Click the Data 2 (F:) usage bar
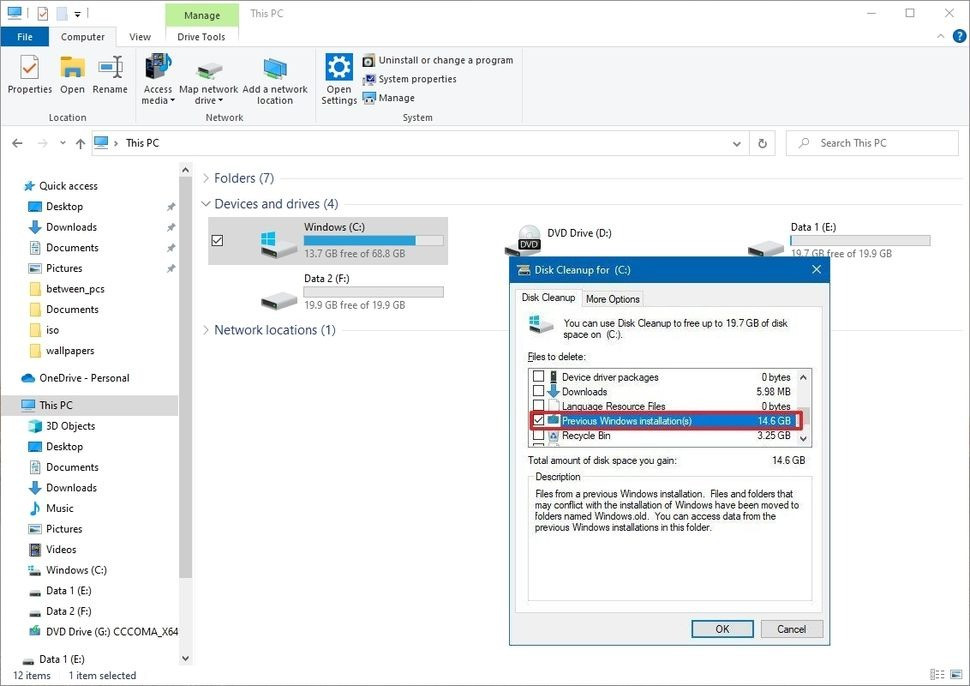Image resolution: width=970 pixels, height=686 pixels. (x=373, y=292)
